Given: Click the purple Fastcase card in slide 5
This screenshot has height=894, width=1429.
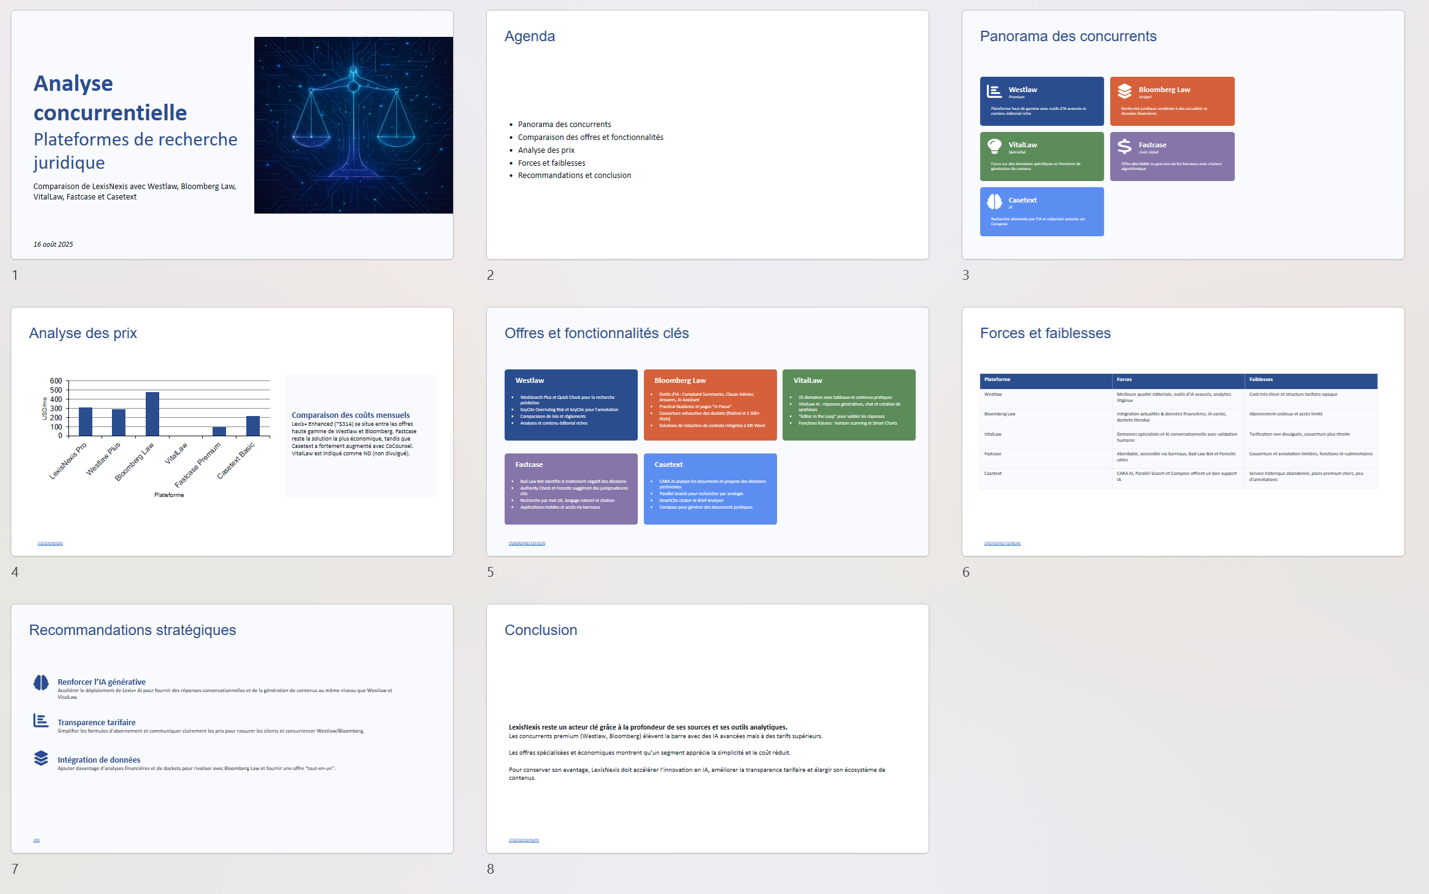Looking at the screenshot, I should coord(571,489).
